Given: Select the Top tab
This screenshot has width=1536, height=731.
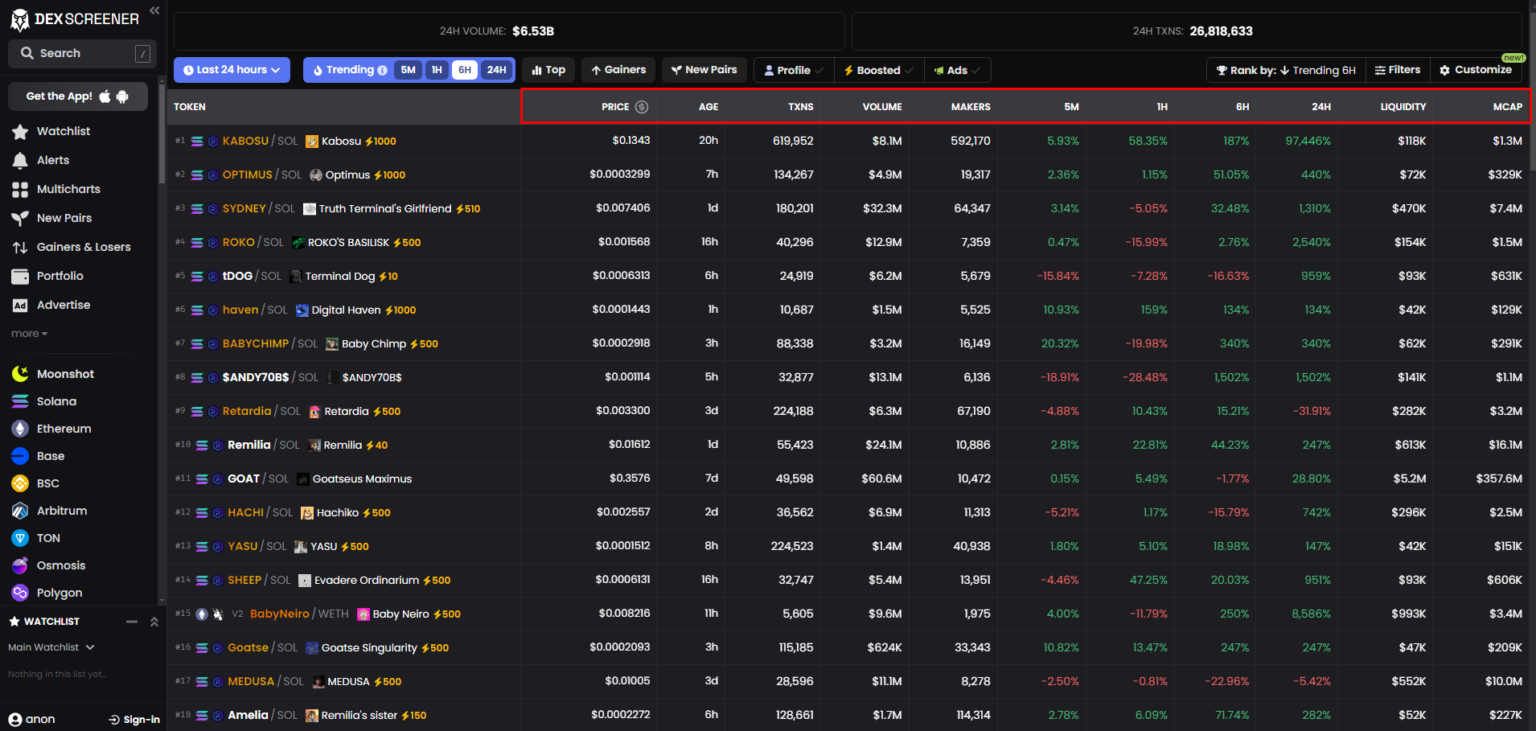Looking at the screenshot, I should click(548, 70).
